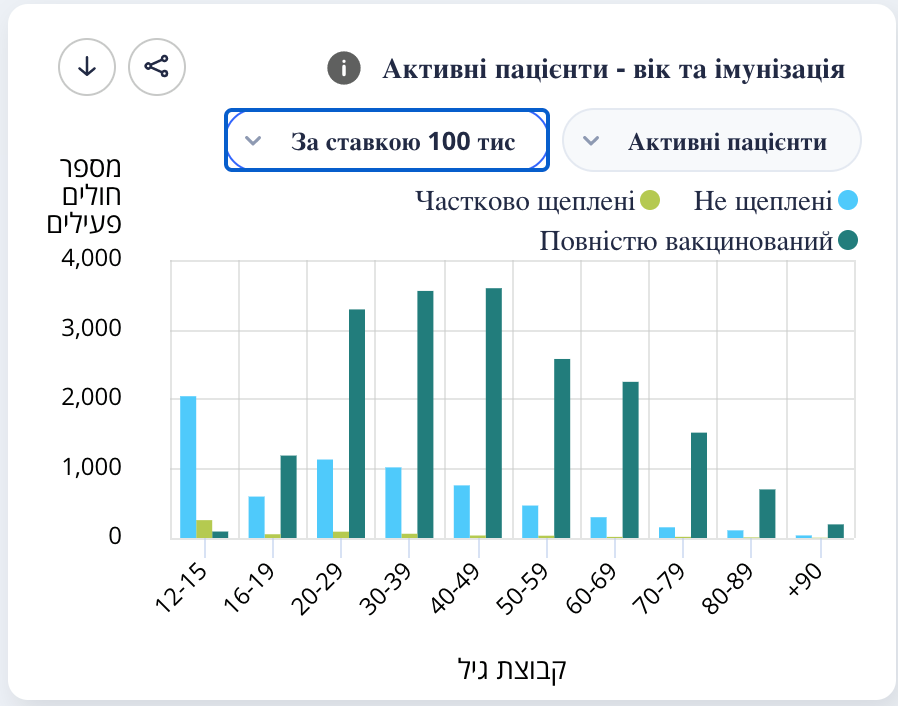The image size is (898, 706).
Task: Expand the 'Активні пацієнти' dropdown
Action: (x=711, y=141)
